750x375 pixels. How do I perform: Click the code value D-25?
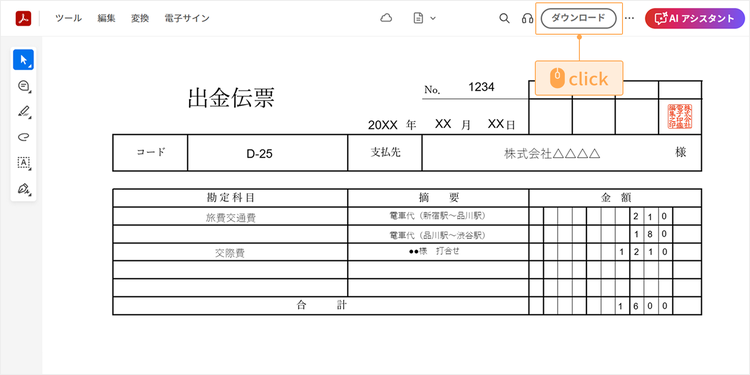tap(259, 154)
